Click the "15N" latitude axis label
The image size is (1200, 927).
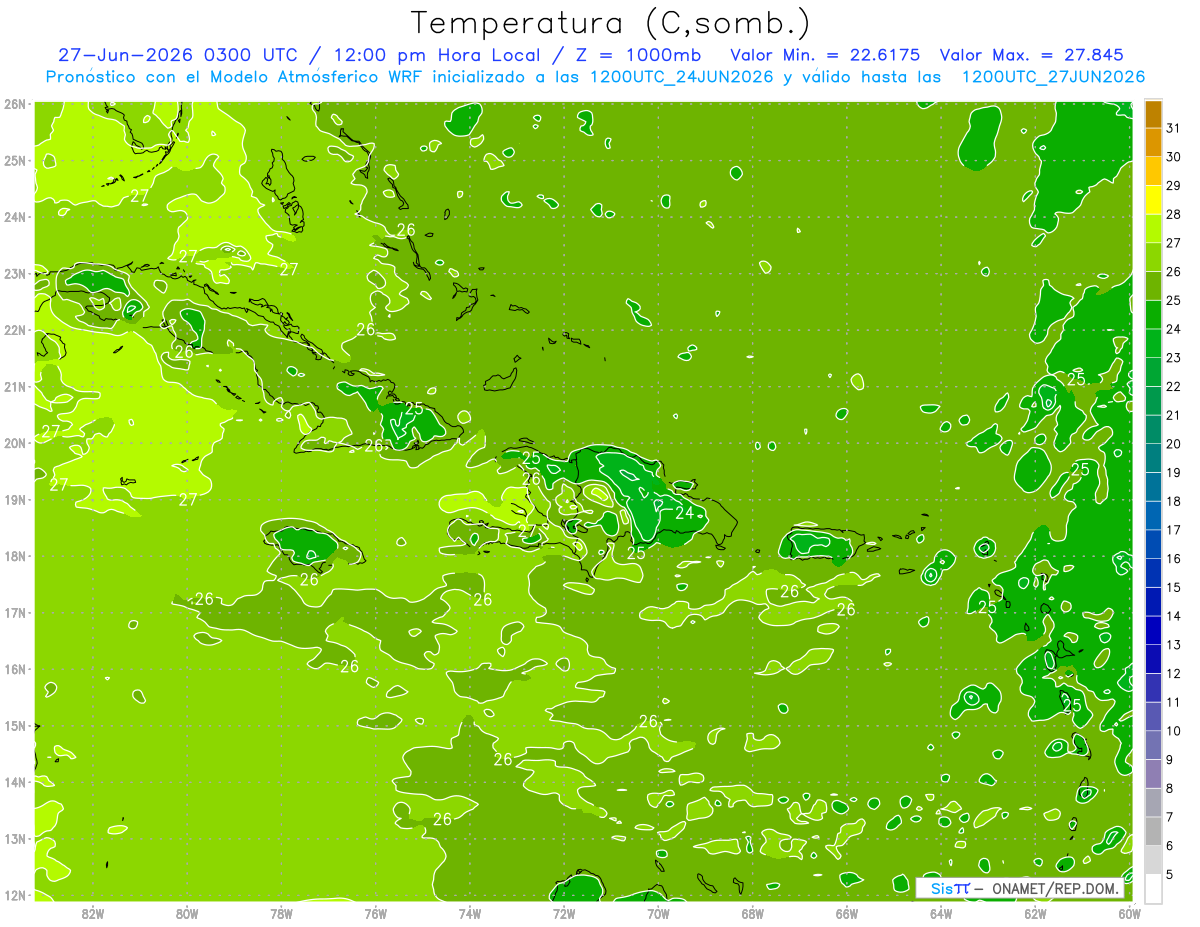14,726
